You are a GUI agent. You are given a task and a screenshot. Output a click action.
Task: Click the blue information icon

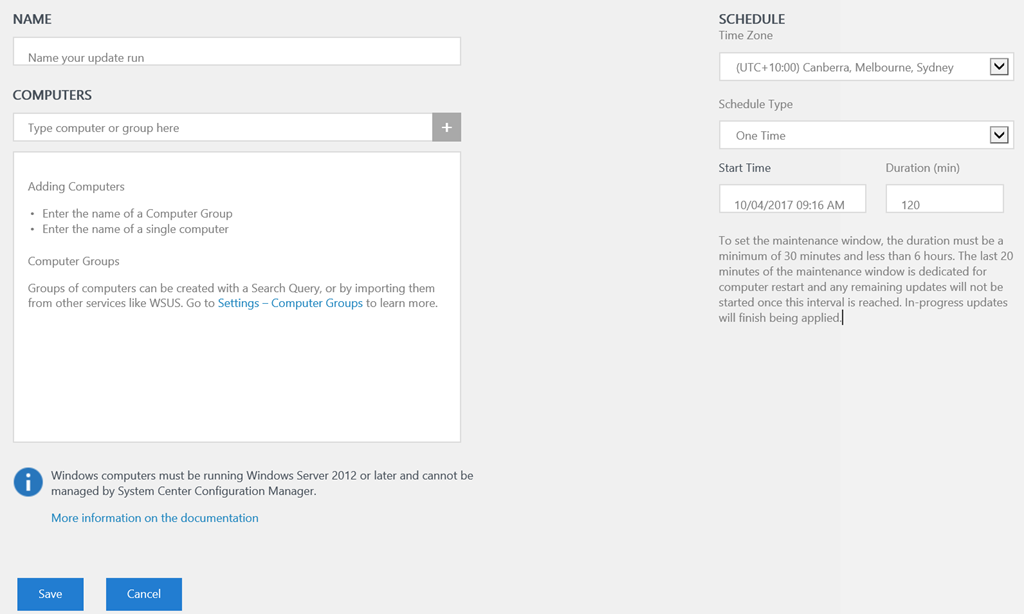coord(28,482)
